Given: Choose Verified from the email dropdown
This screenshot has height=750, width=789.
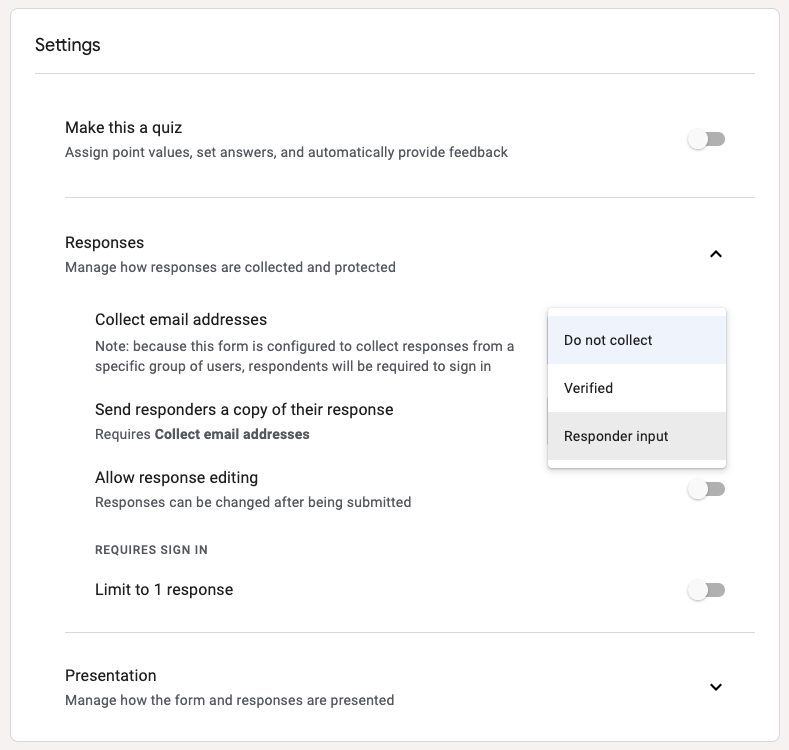Looking at the screenshot, I should [589, 388].
